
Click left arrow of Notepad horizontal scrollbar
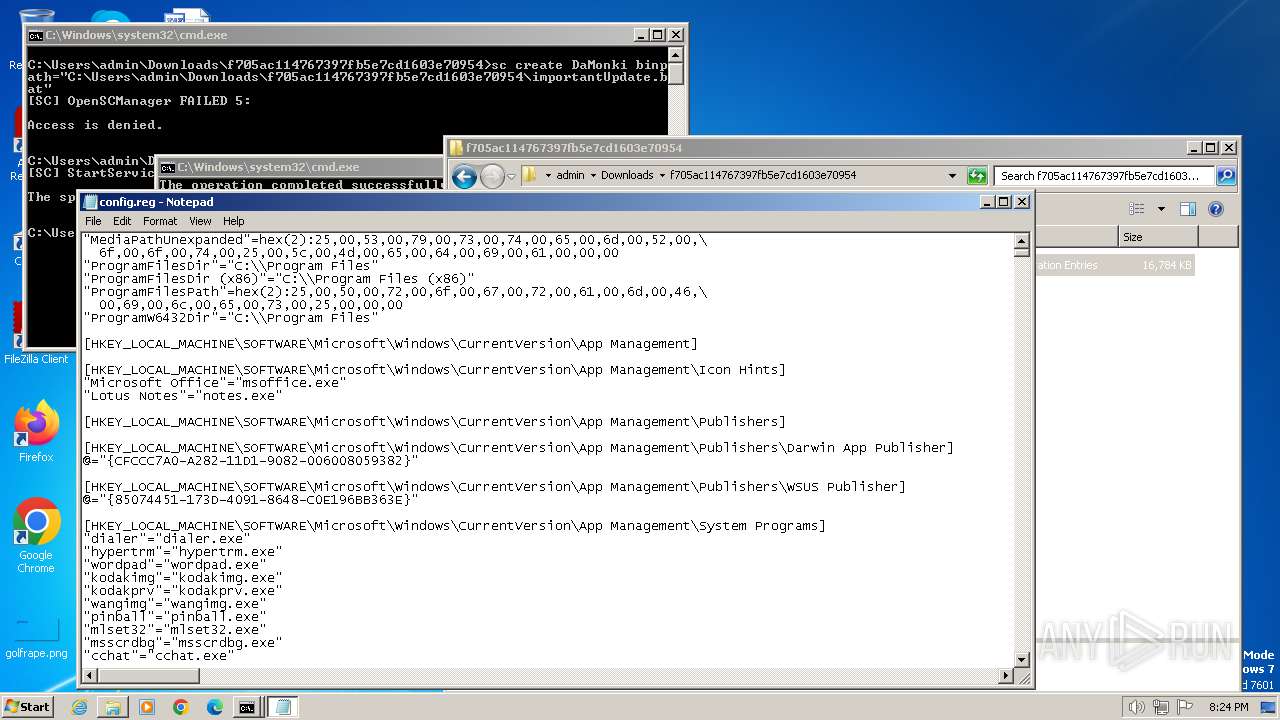point(90,677)
